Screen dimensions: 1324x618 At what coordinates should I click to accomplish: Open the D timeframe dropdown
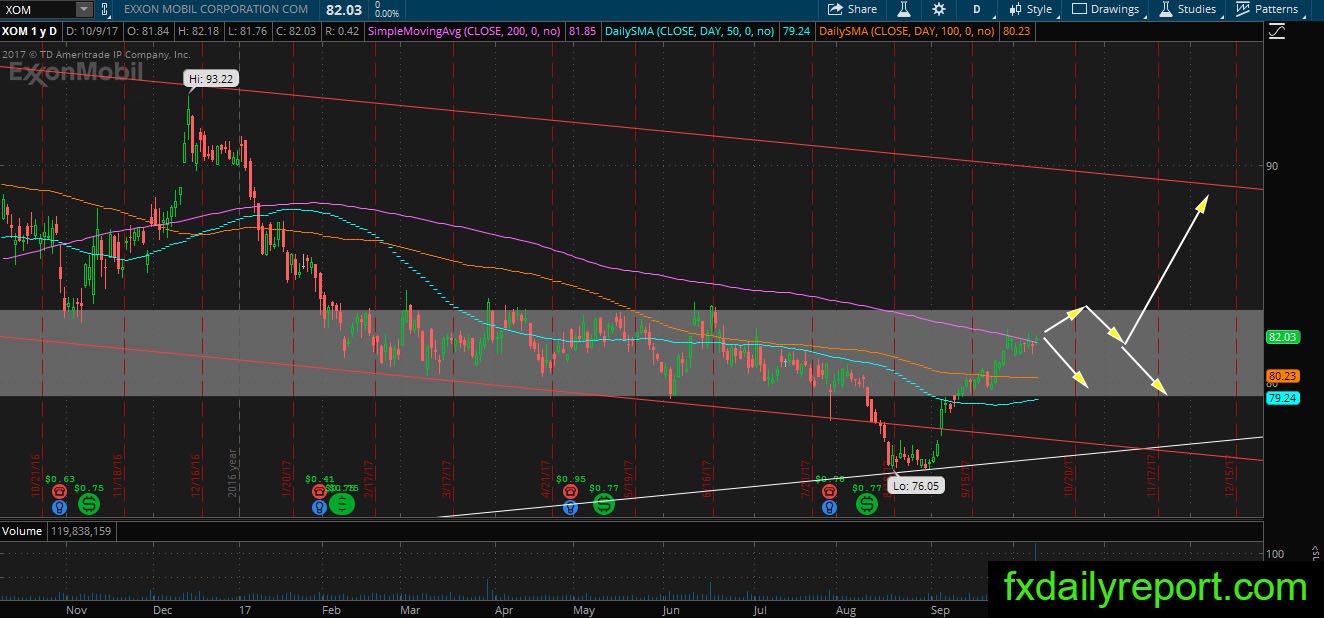click(x=976, y=9)
